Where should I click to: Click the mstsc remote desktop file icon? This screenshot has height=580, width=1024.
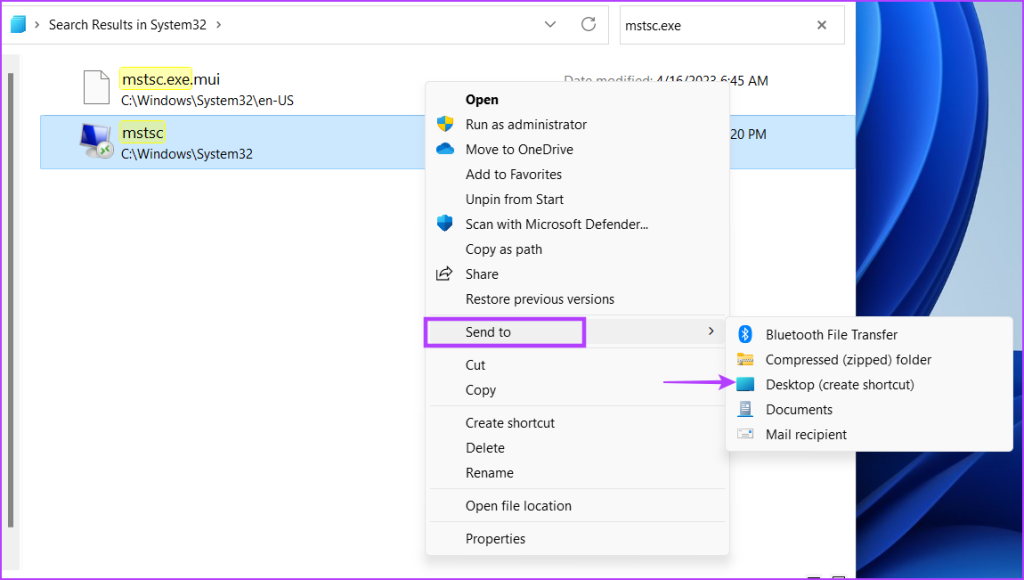click(95, 141)
